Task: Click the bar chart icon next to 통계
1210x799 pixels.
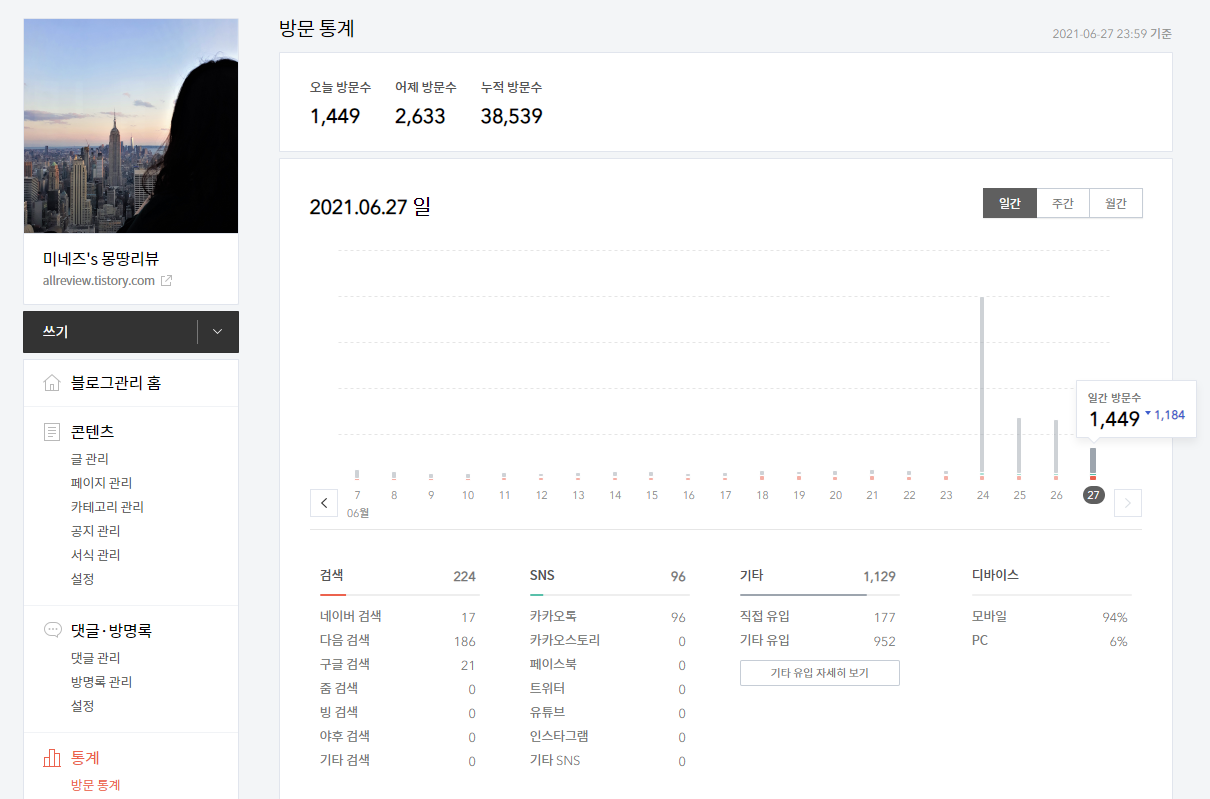Action: [x=52, y=758]
